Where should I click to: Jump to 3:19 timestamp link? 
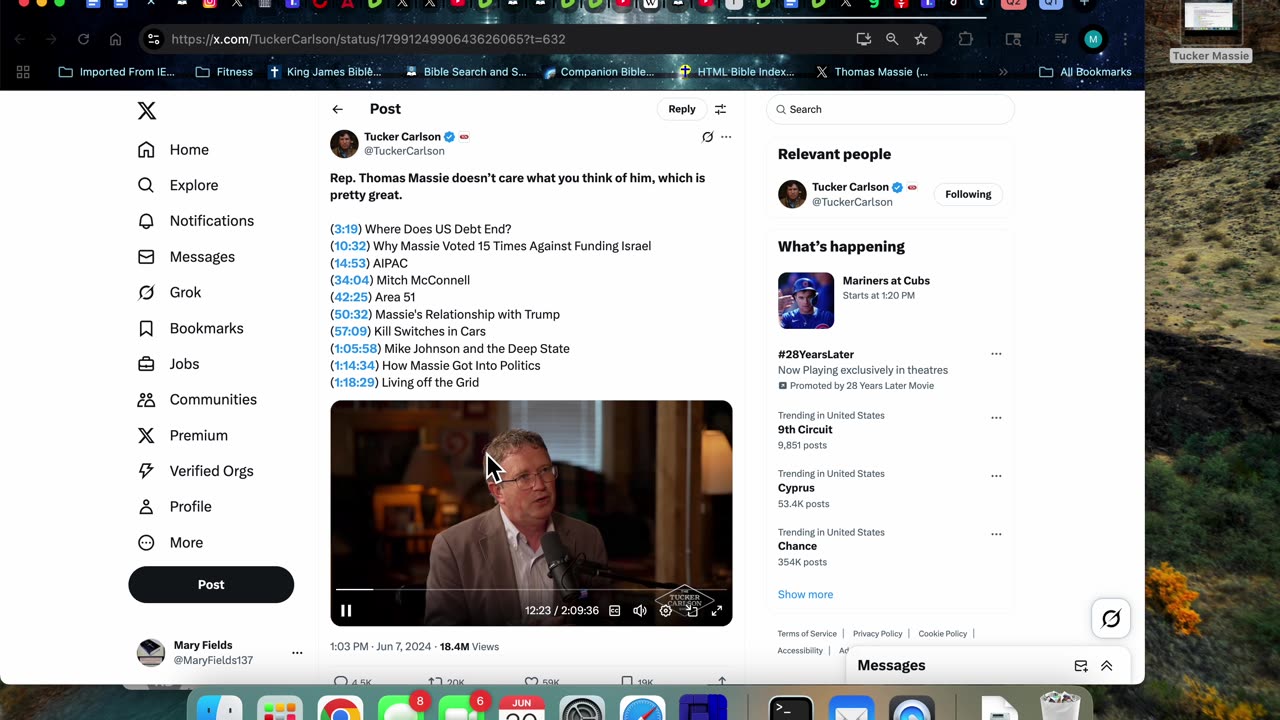346,229
